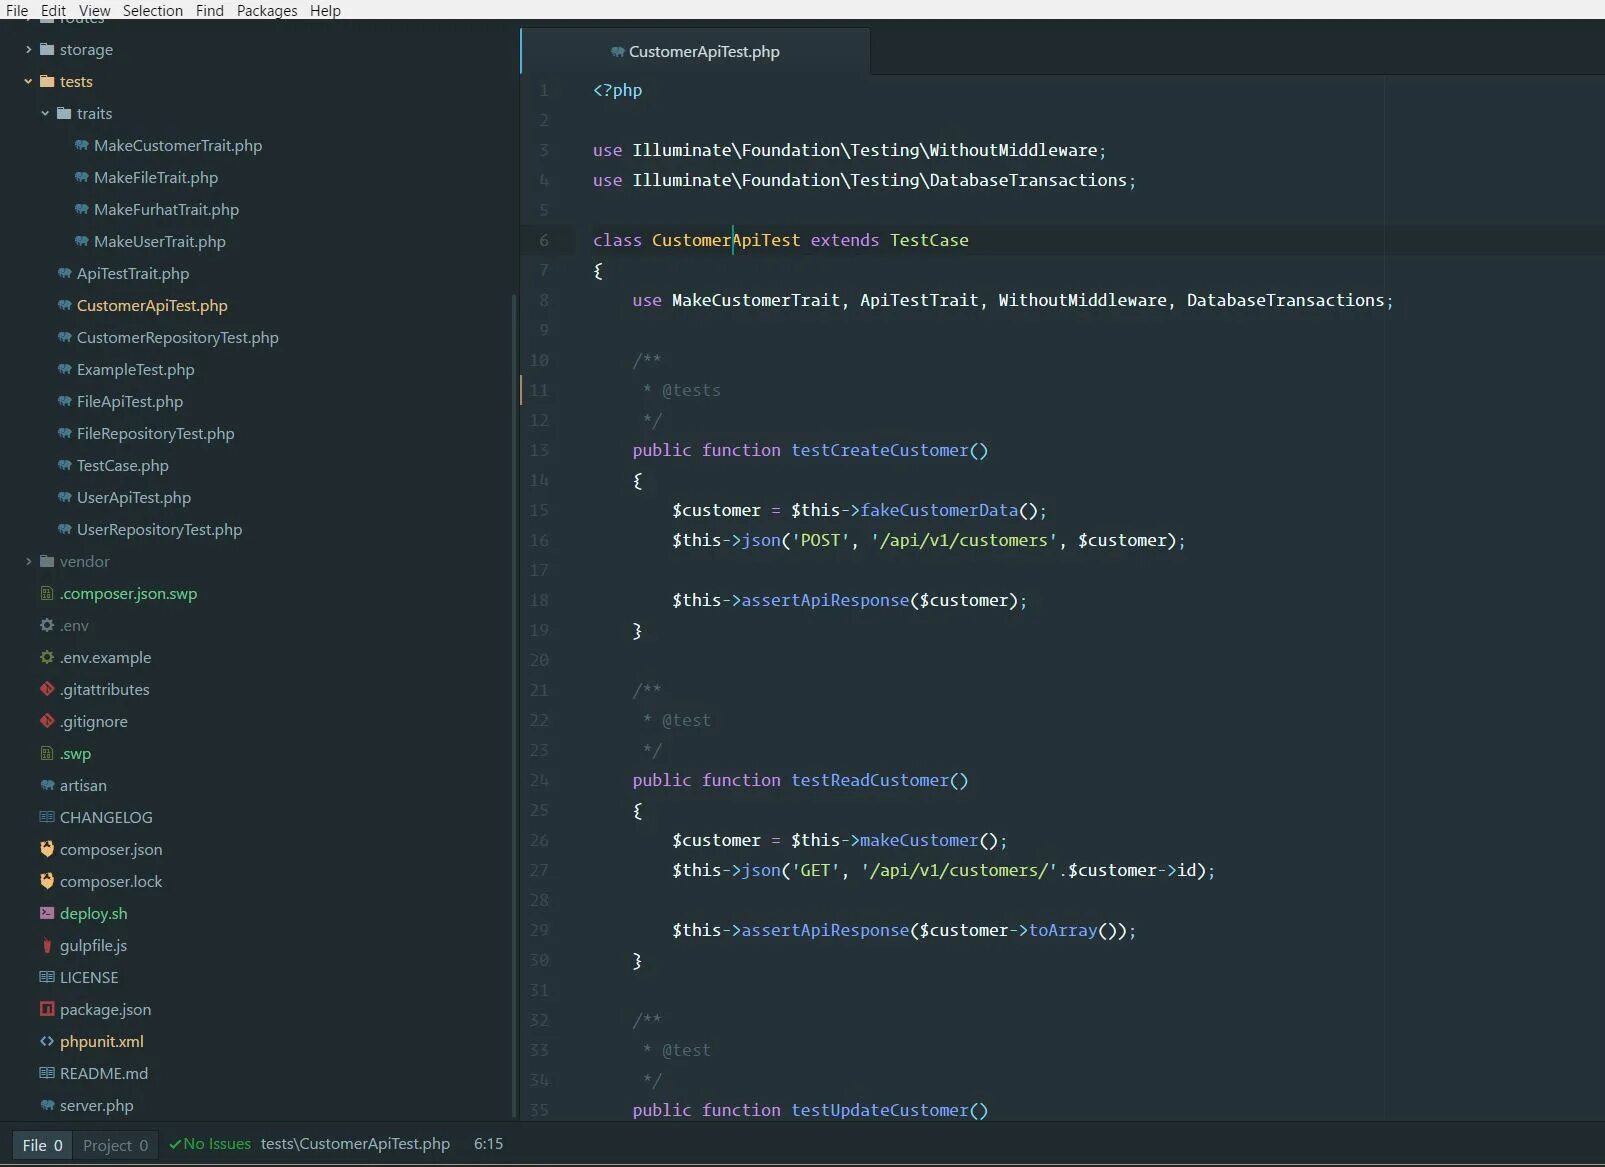Click the Project 0 linter button
The image size is (1605, 1167).
(115, 1145)
